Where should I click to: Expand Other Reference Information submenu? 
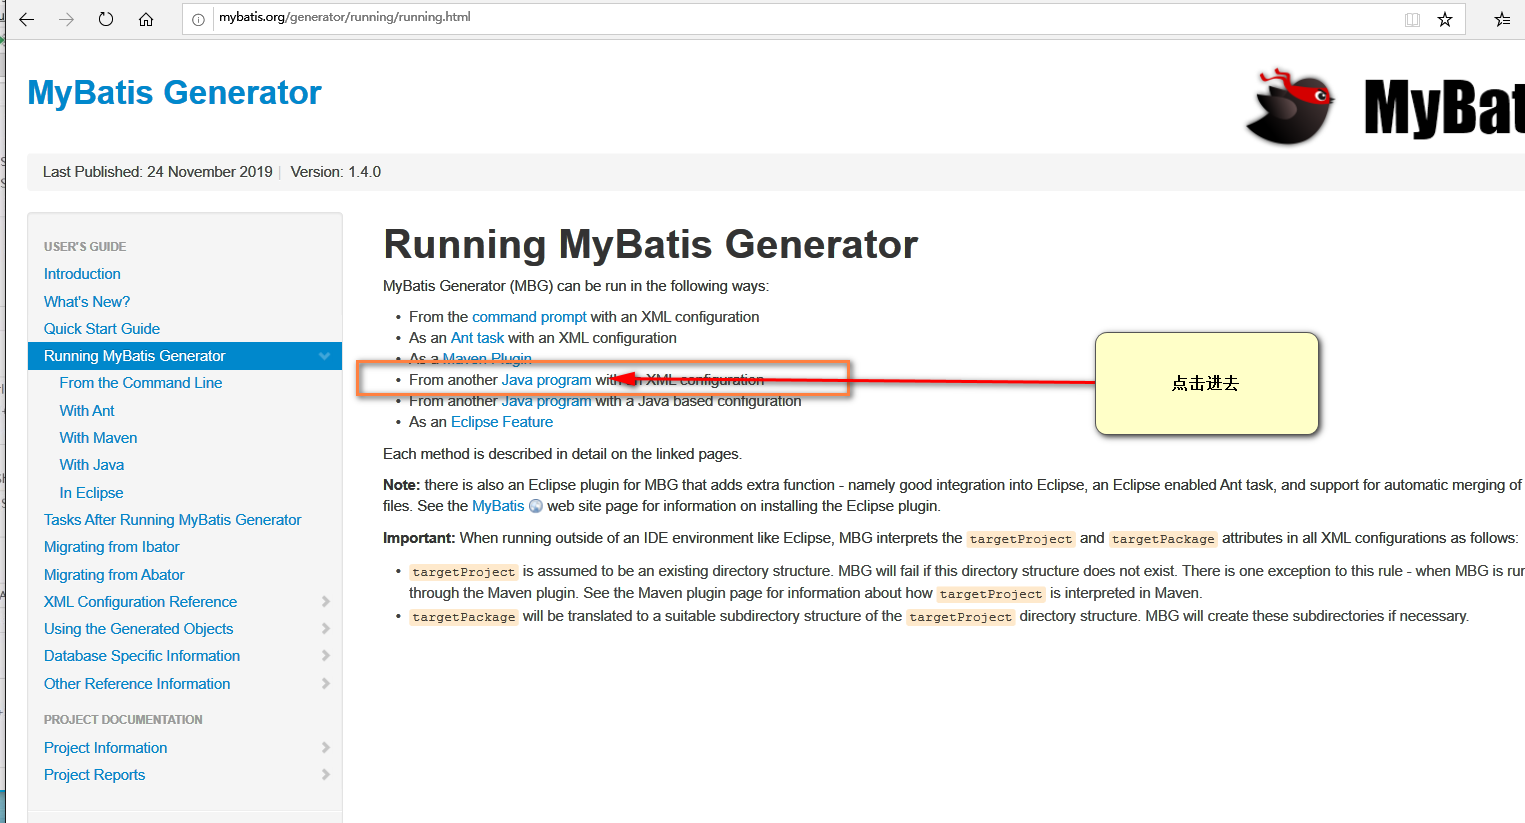point(325,683)
